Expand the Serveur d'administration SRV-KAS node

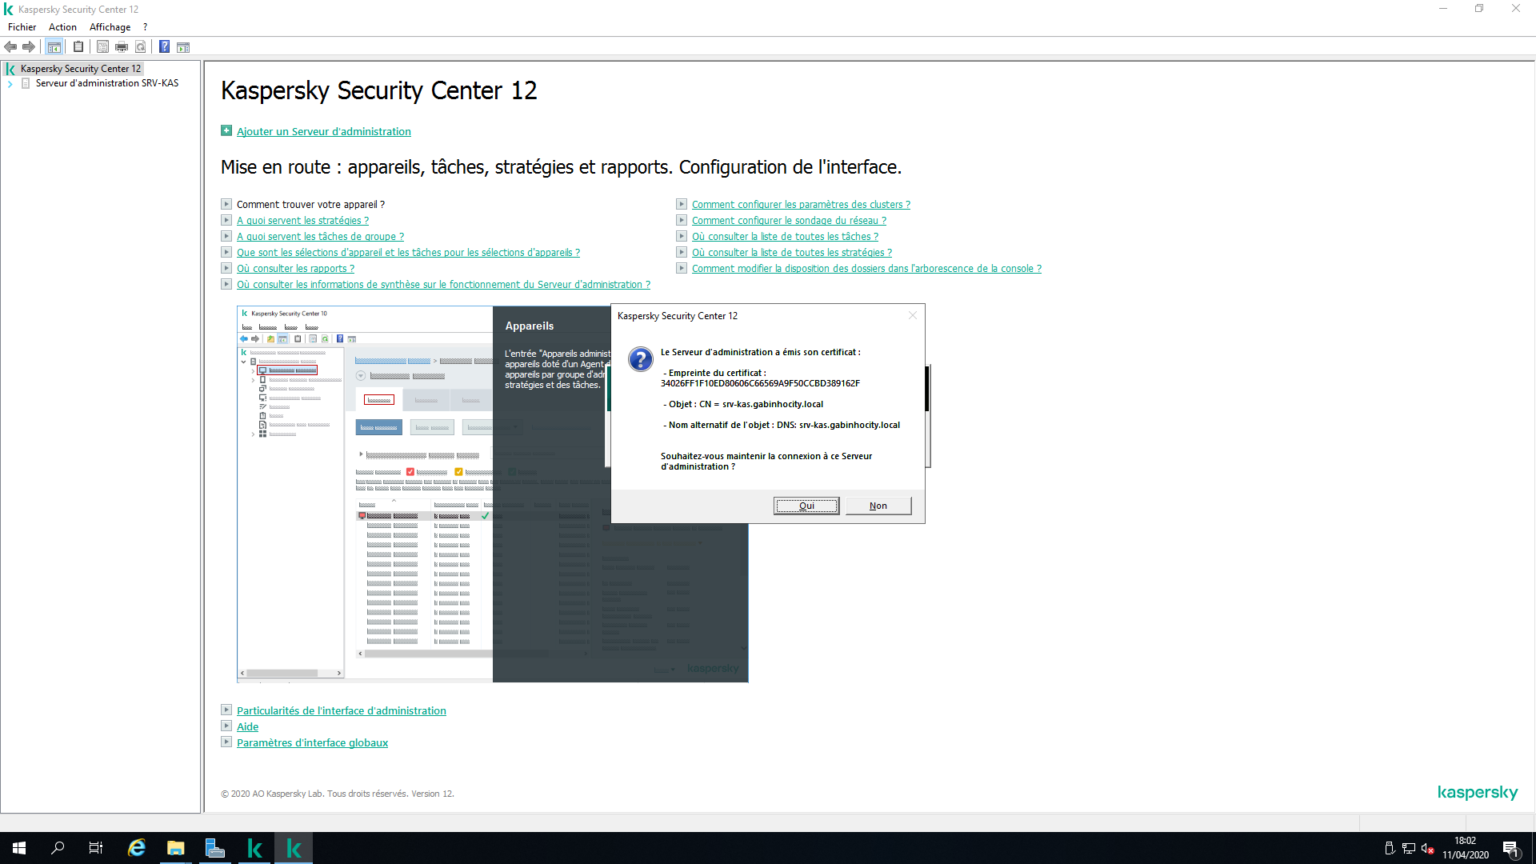click(10, 83)
